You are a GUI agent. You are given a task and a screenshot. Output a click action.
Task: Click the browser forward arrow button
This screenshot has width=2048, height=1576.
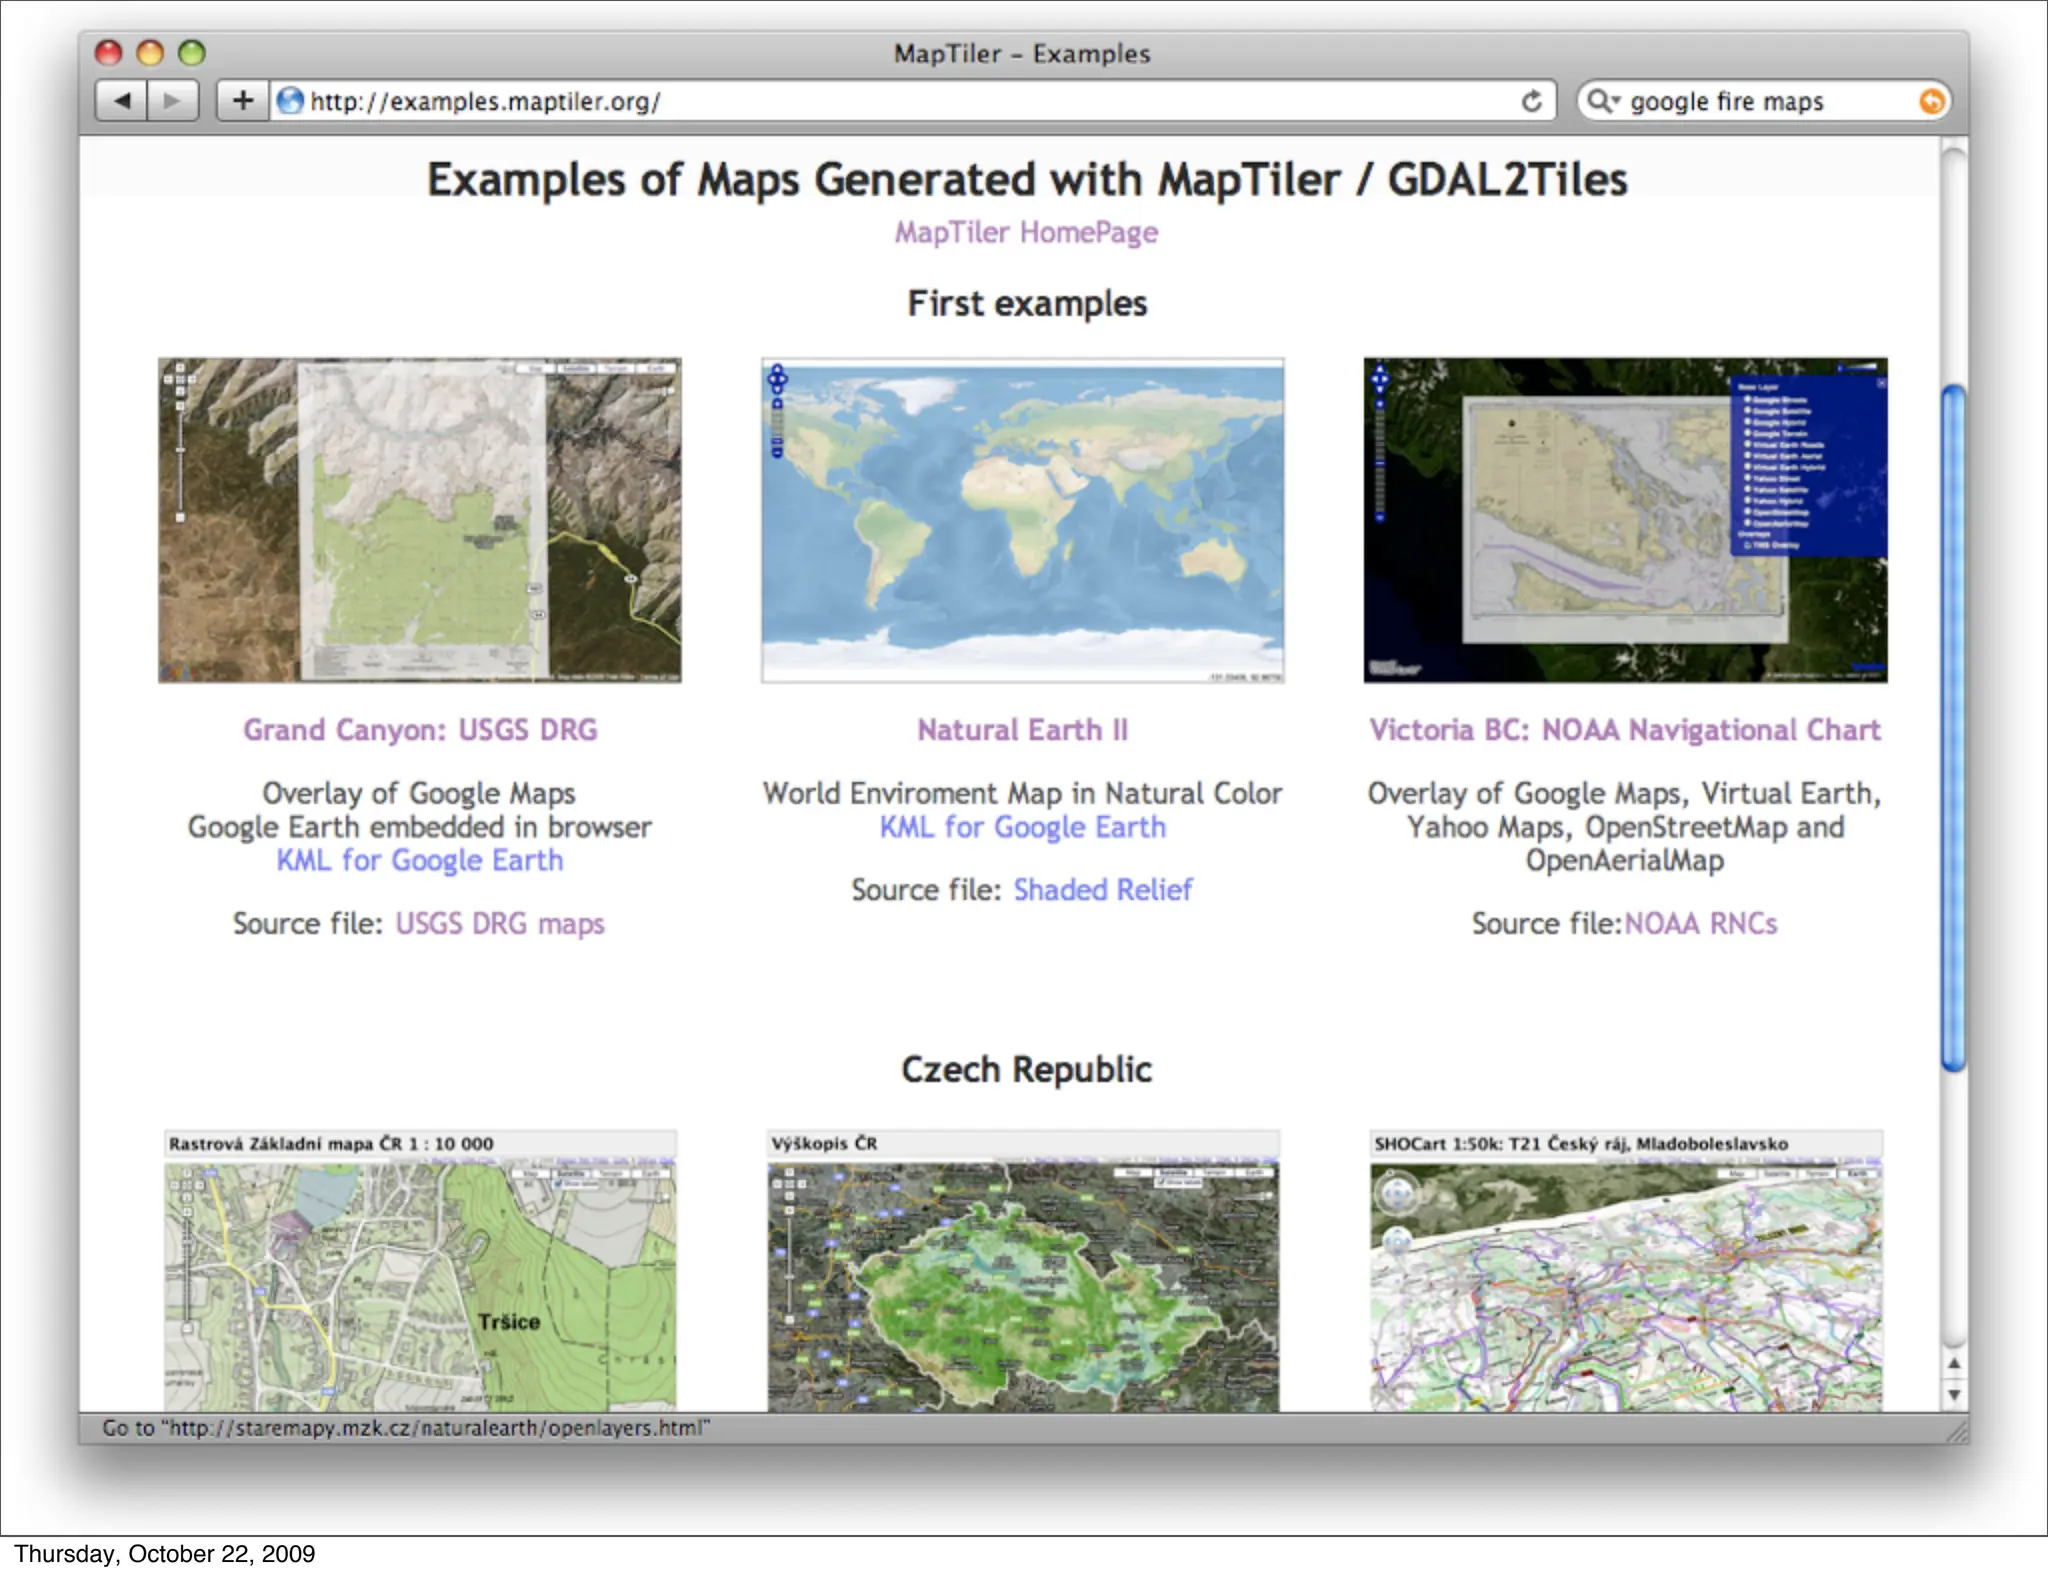point(172,101)
